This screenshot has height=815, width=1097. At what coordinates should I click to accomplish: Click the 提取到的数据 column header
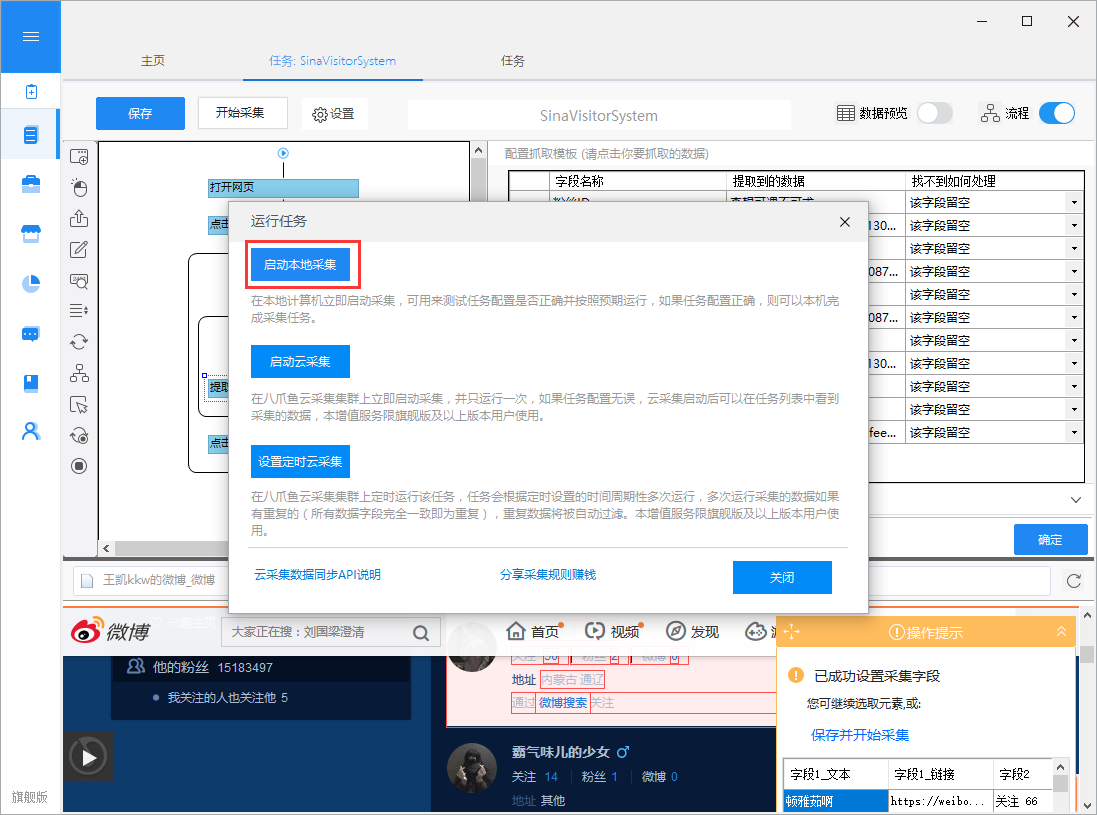point(816,181)
